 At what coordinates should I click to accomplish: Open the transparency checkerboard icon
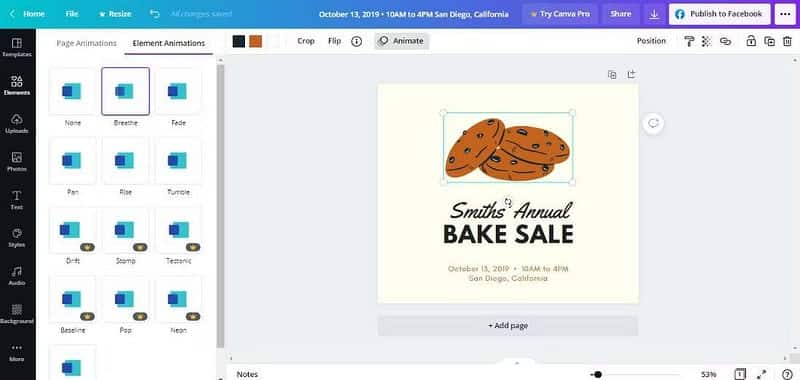(x=706, y=41)
